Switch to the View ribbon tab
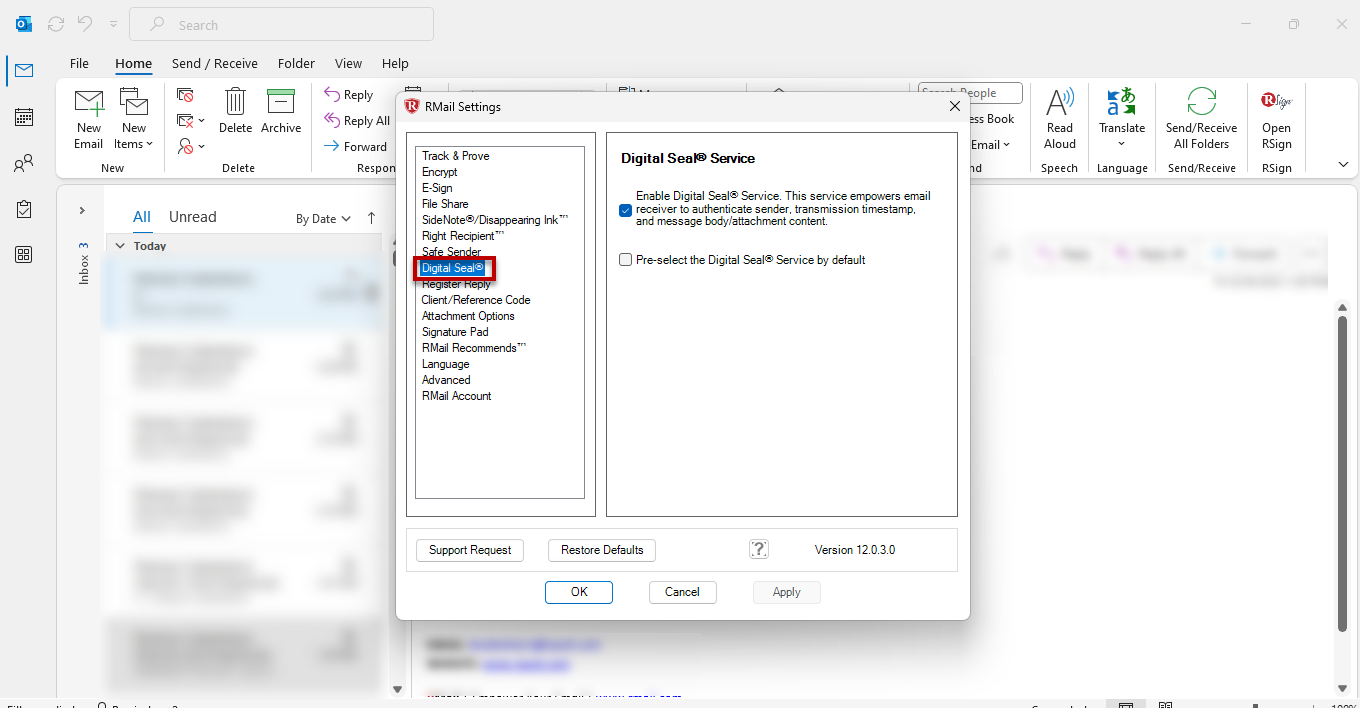 coord(348,63)
